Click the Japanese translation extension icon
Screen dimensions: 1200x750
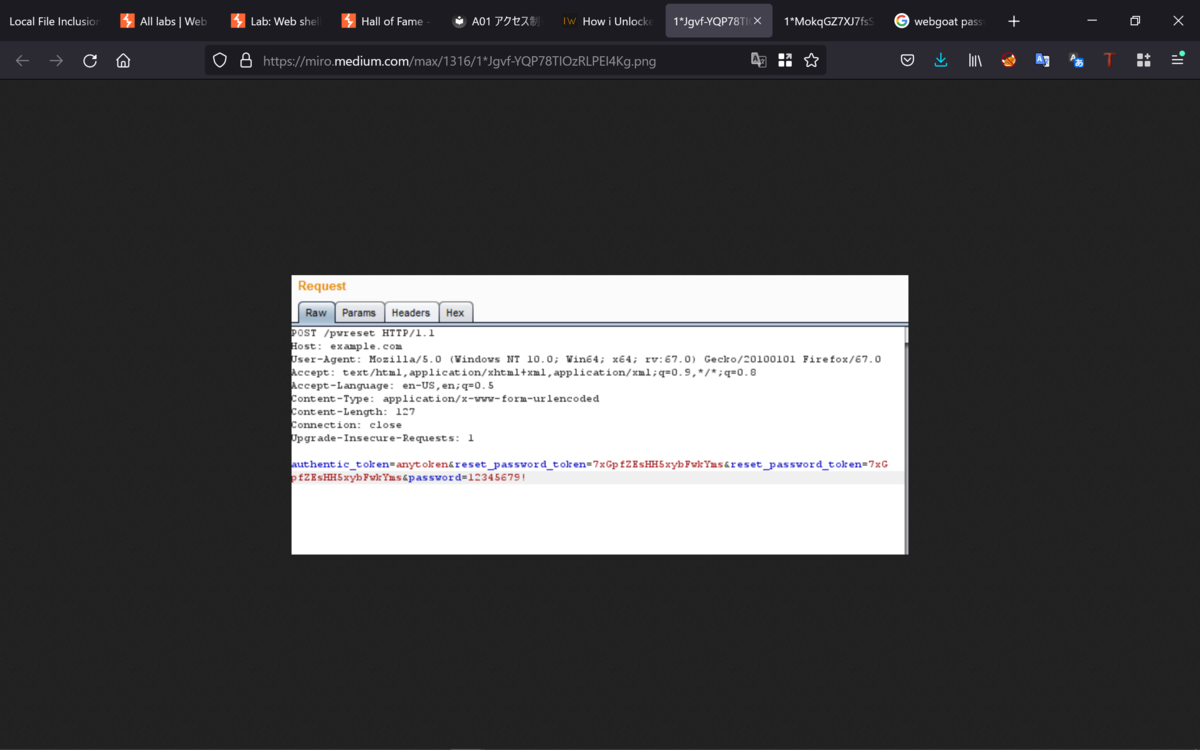[1076, 61]
